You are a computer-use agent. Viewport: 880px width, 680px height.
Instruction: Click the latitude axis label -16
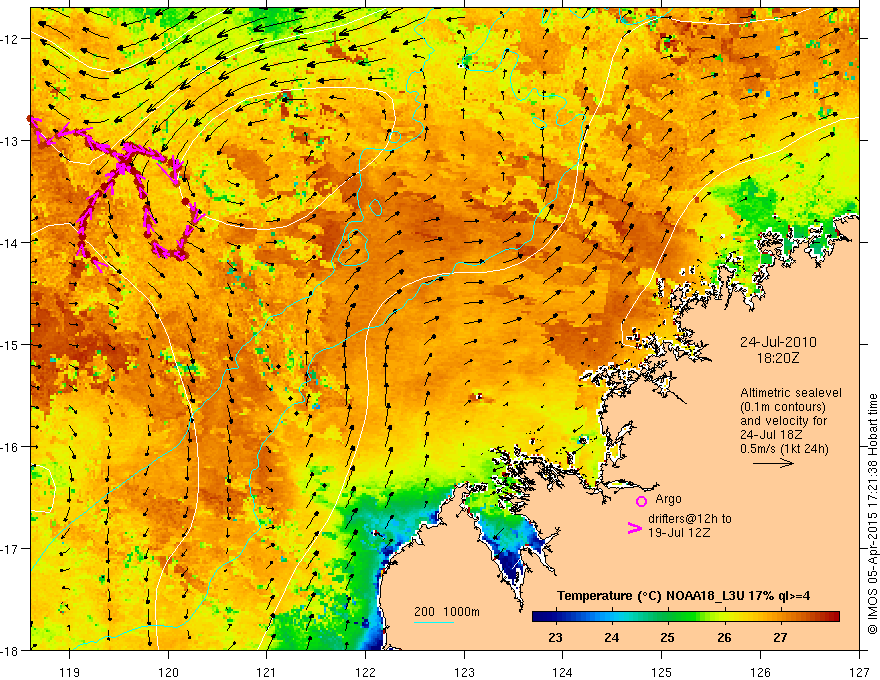[x=10, y=447]
